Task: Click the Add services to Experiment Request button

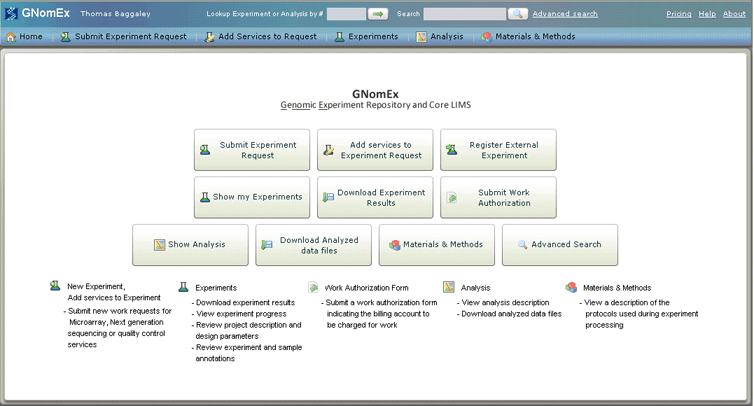Action: pyautogui.click(x=375, y=150)
